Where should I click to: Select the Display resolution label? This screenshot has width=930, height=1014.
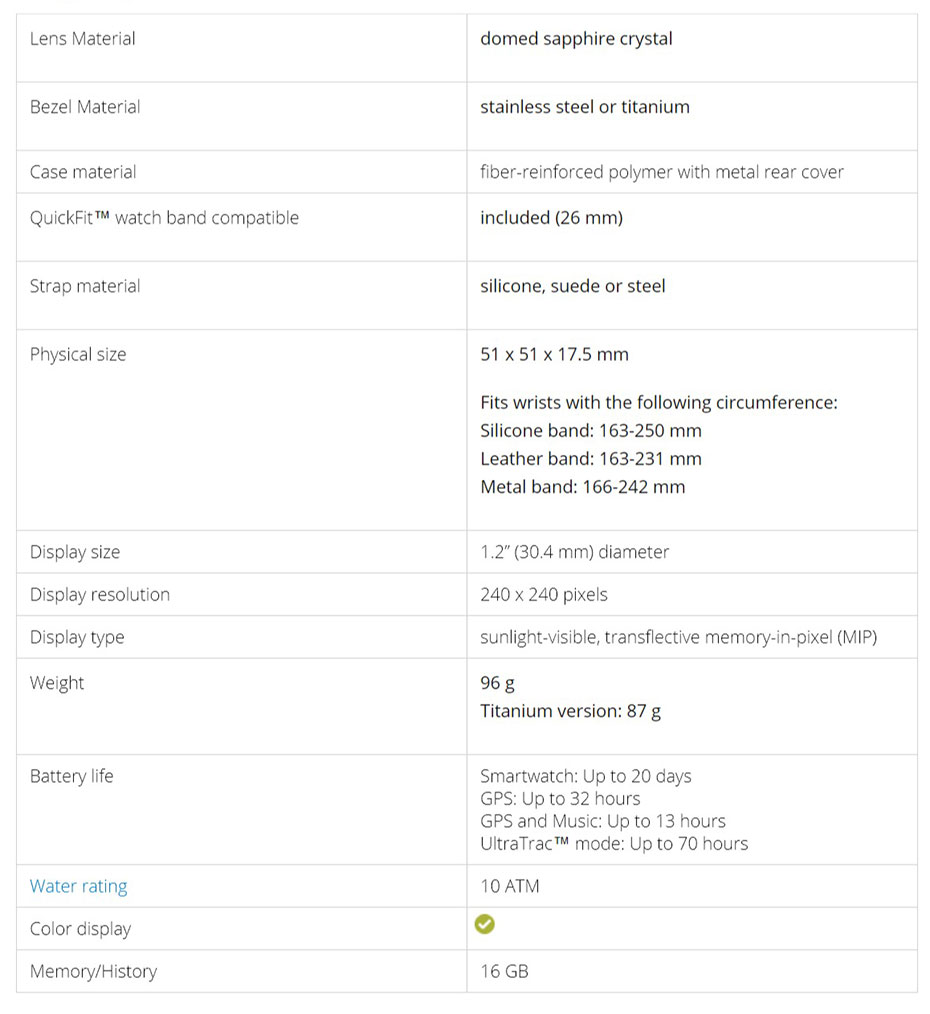[100, 595]
